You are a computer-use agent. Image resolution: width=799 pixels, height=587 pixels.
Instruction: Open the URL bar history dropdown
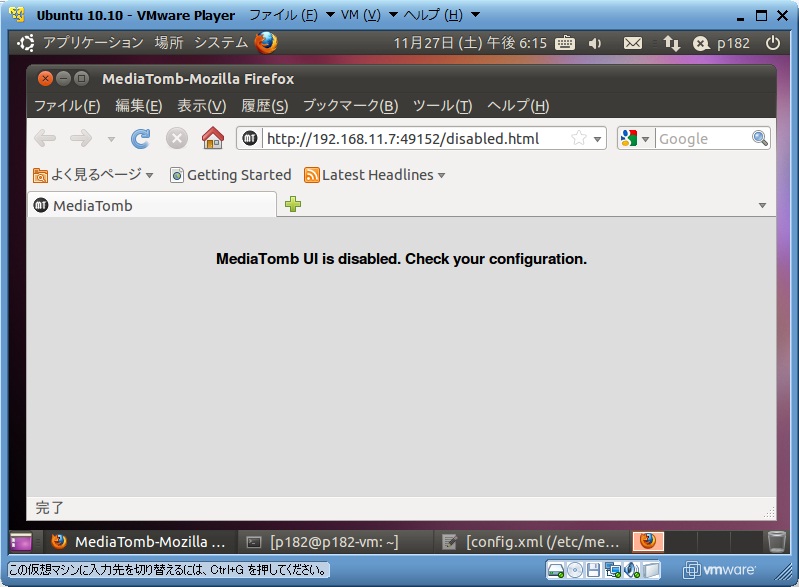(598, 139)
